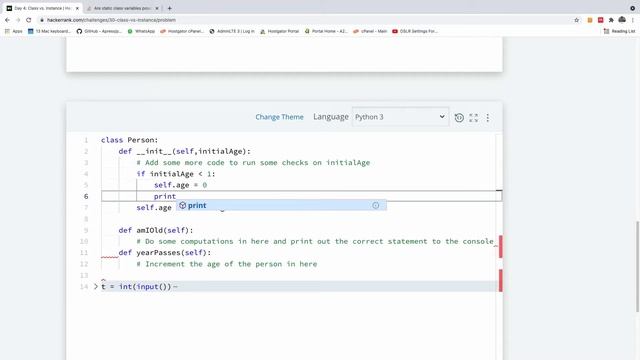Click the 't = int(input())' line

[x=136, y=287]
